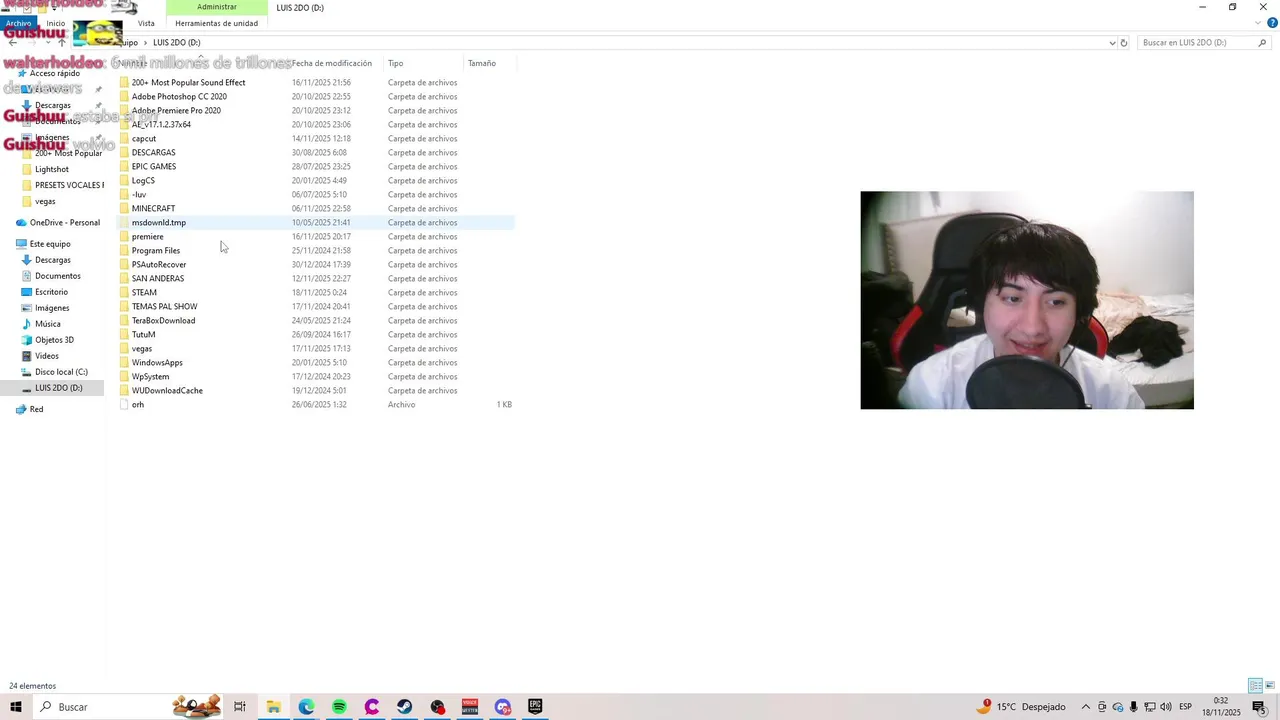Select the PSAutoRecover folder

pyautogui.click(x=159, y=265)
